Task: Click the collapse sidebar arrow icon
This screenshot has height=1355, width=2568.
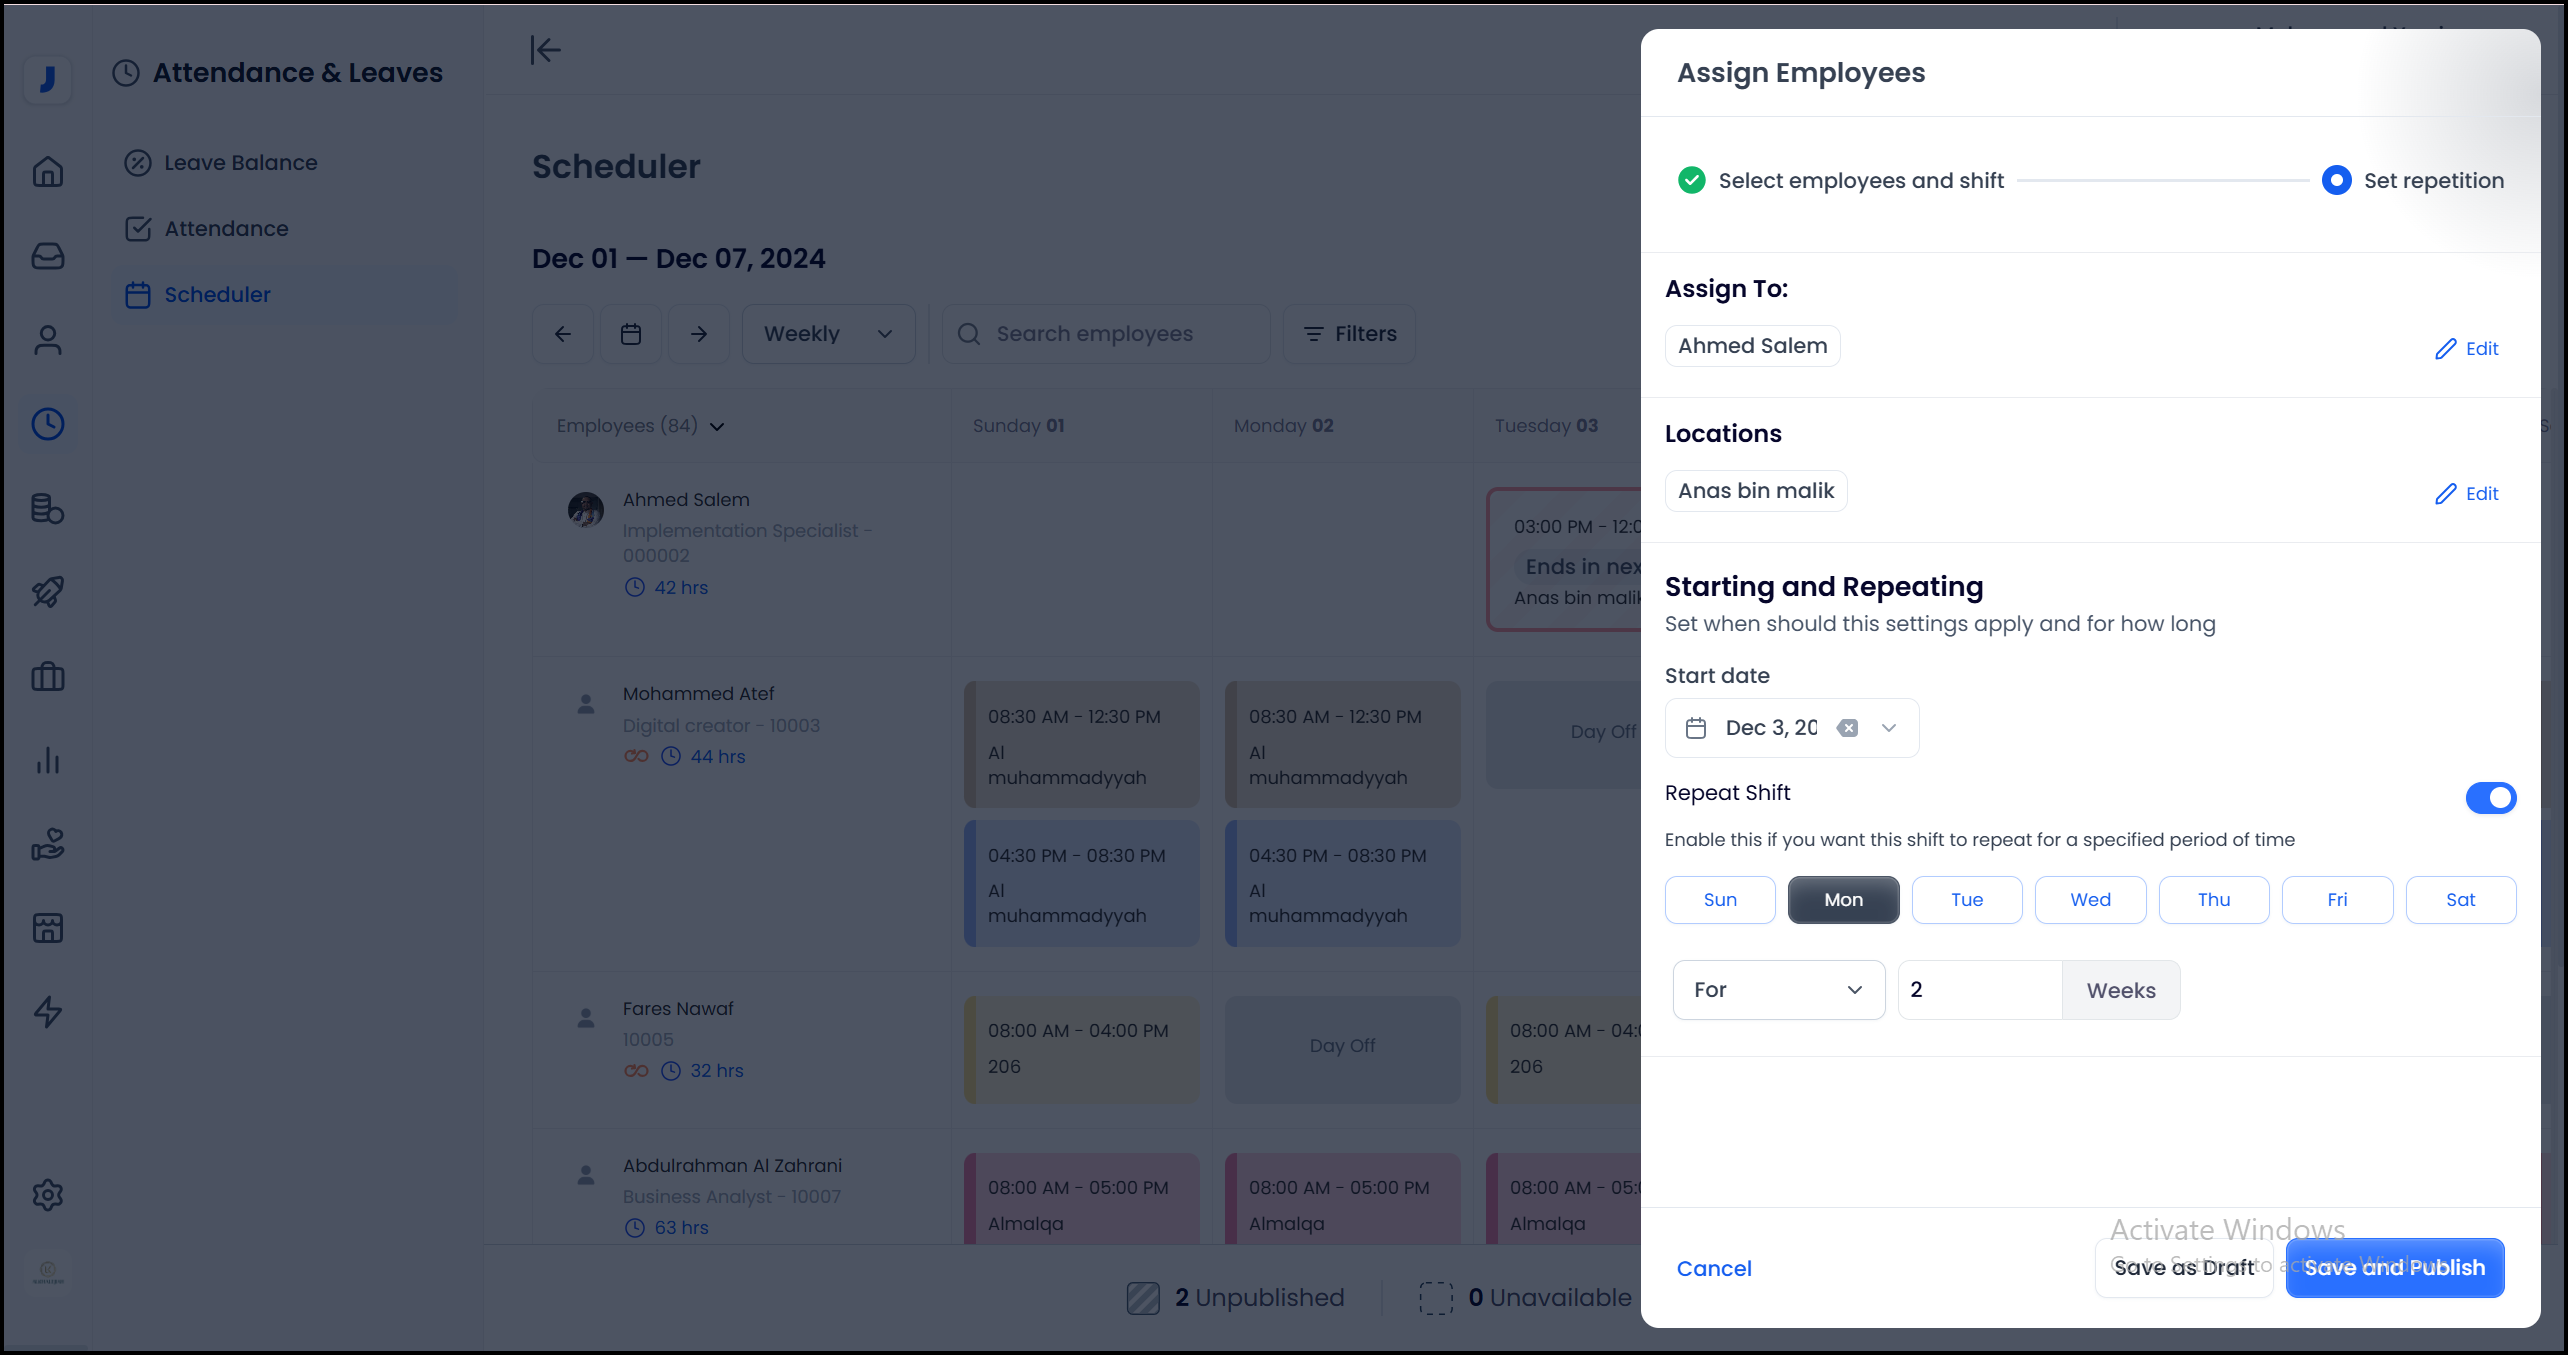Action: 545,50
